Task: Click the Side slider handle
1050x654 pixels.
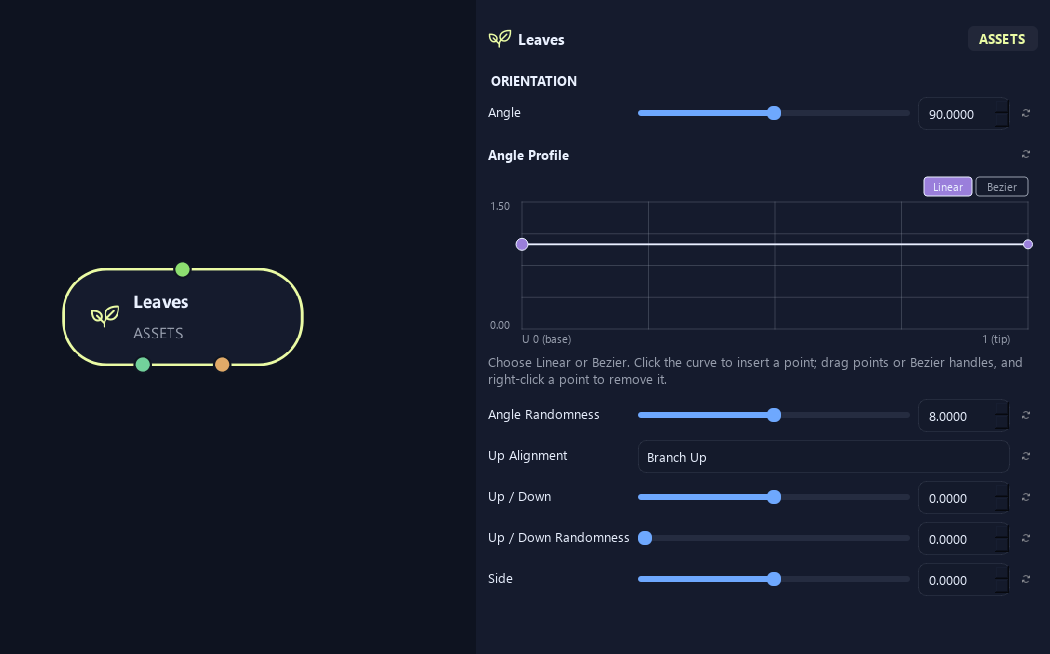Action: point(774,579)
